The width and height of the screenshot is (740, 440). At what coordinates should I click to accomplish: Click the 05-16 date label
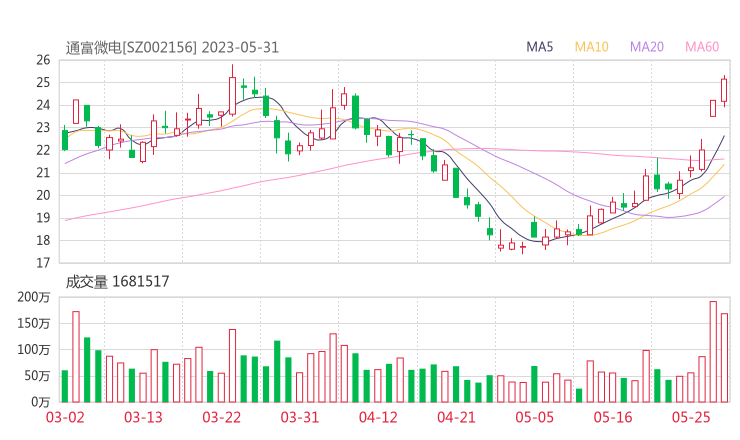(x=613, y=417)
